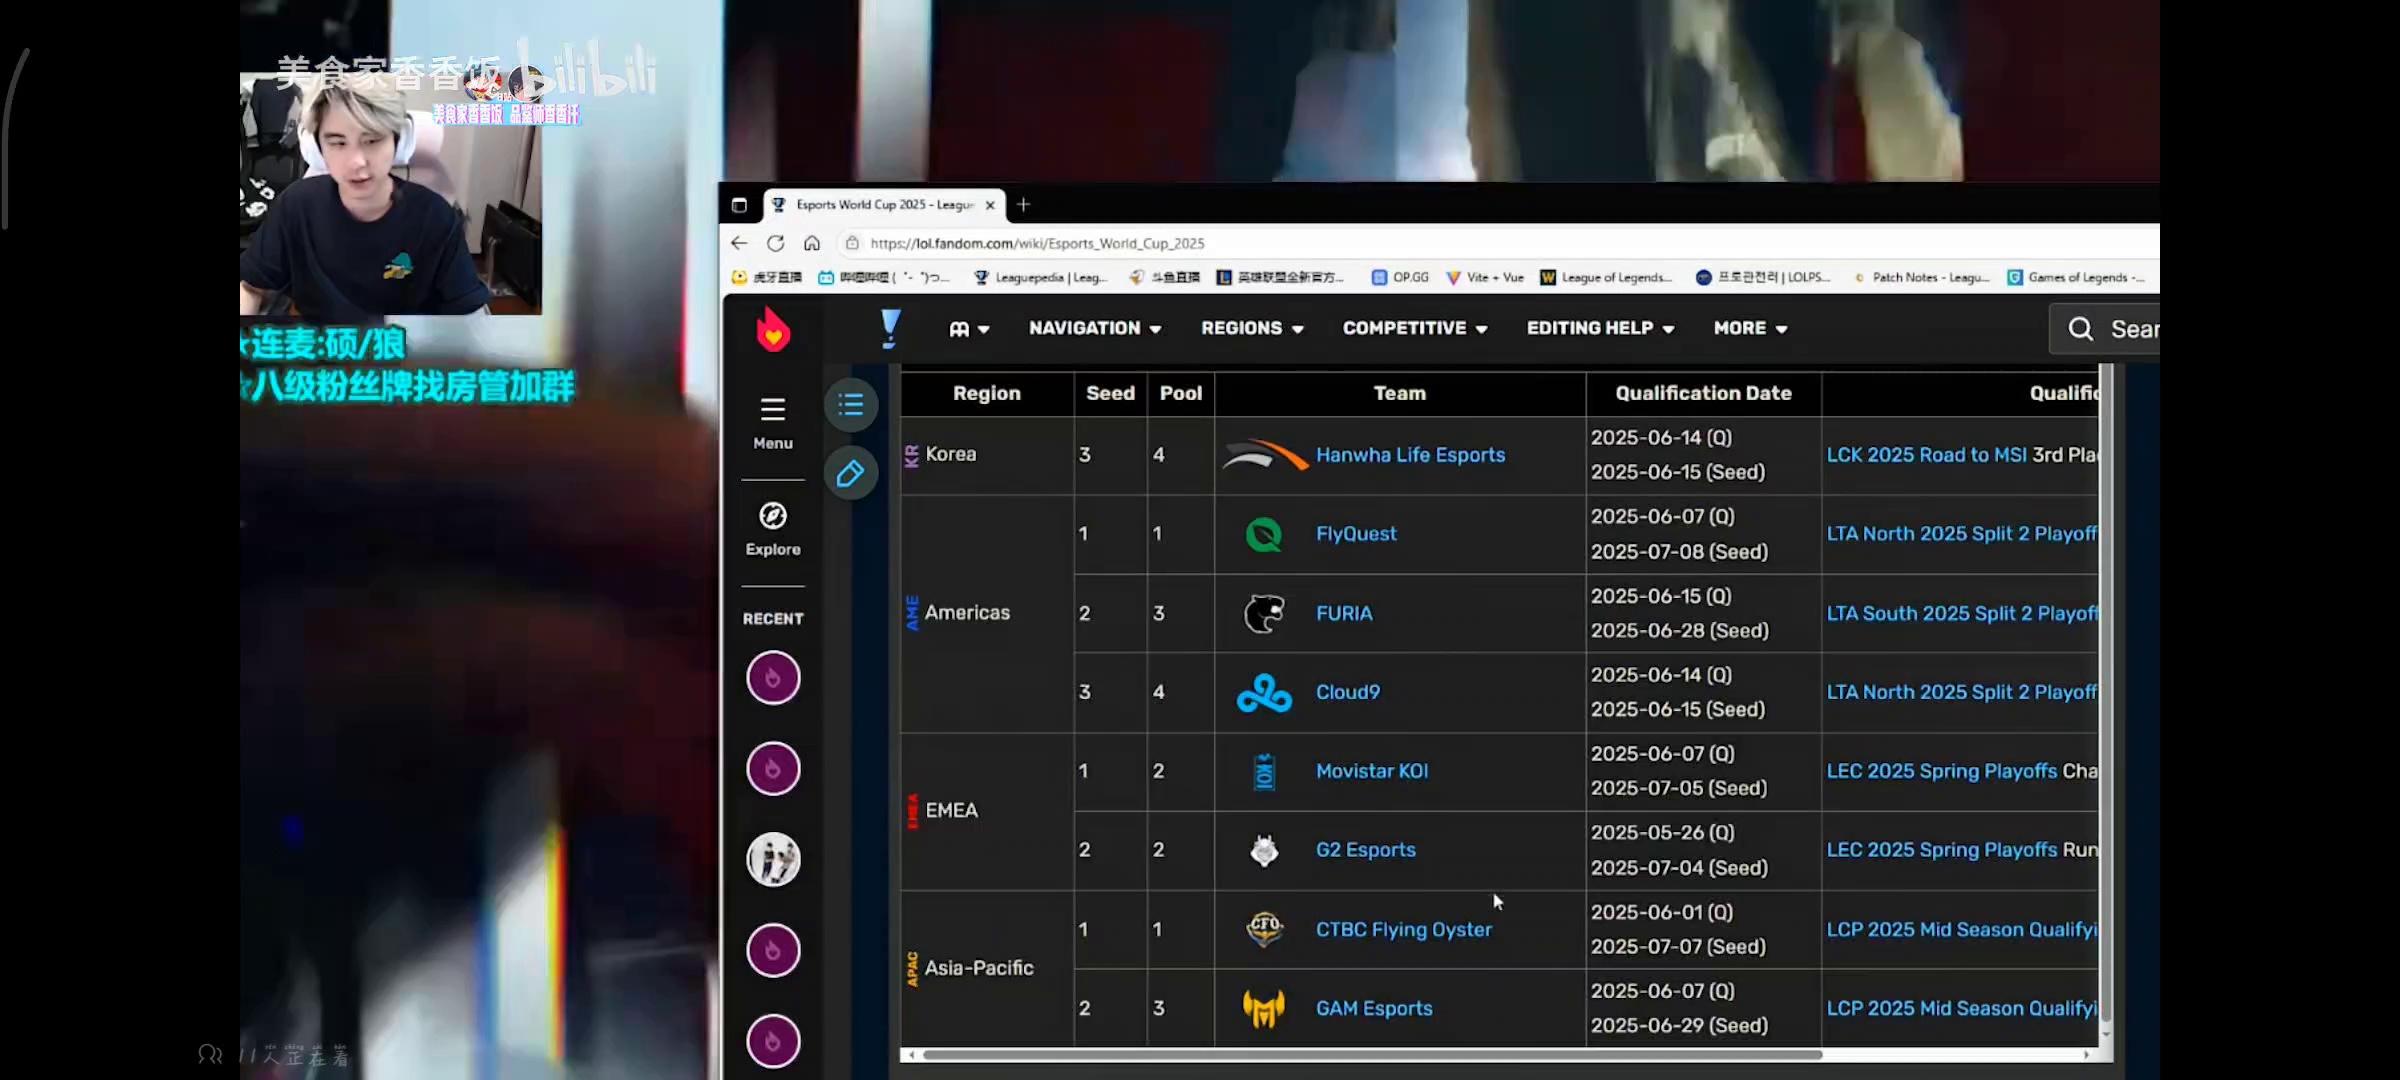Click the Region column header
Image resolution: width=2400 pixels, height=1080 pixels.
pos(986,393)
